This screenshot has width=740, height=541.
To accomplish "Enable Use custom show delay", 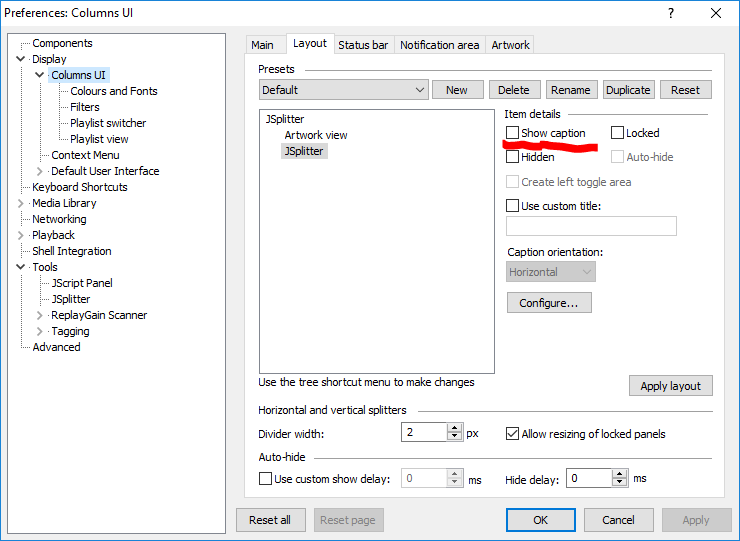I will click(x=266, y=479).
